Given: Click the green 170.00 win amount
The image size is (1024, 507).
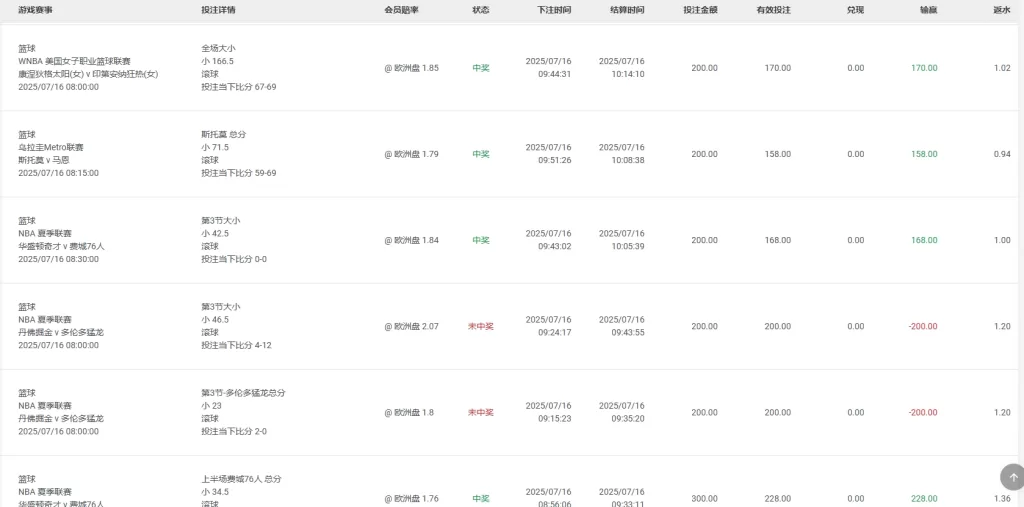Looking at the screenshot, I should (x=924, y=68).
